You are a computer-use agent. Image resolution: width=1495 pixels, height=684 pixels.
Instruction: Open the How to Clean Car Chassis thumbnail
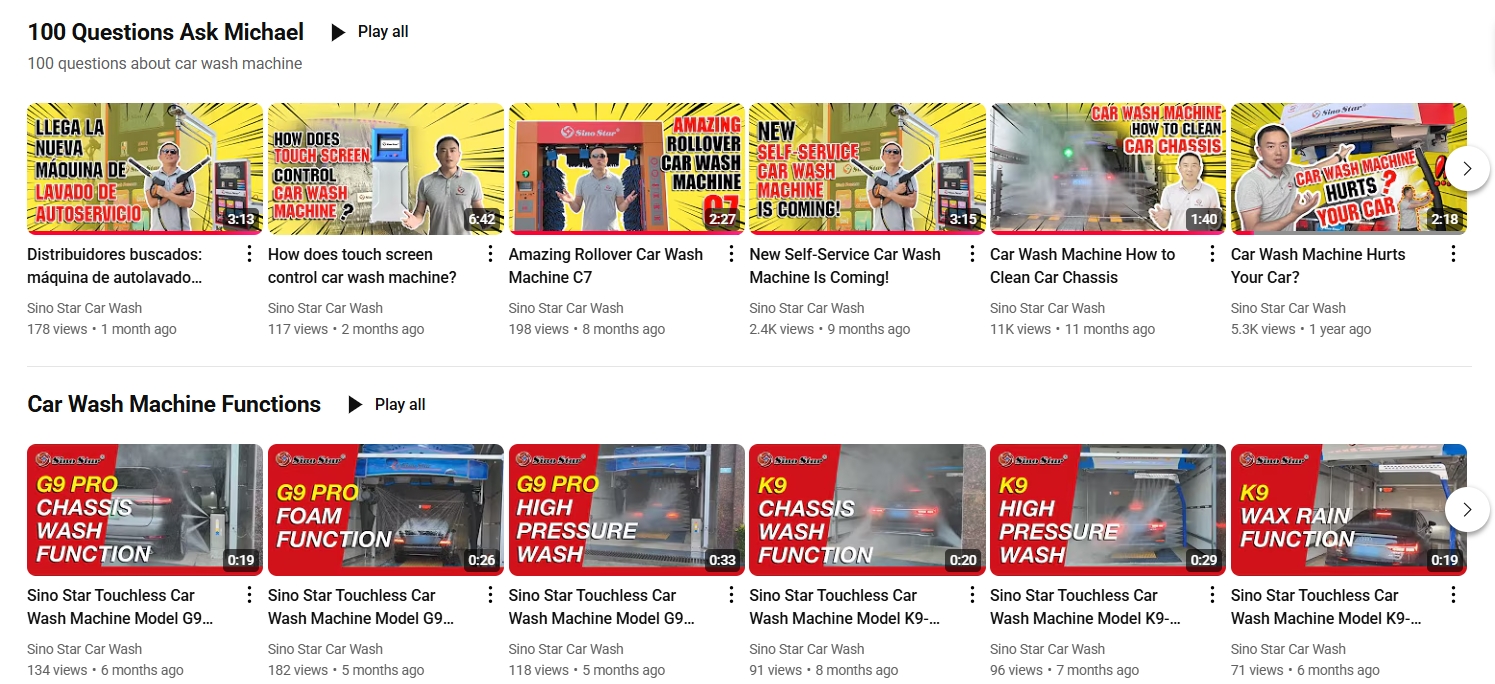click(1108, 169)
